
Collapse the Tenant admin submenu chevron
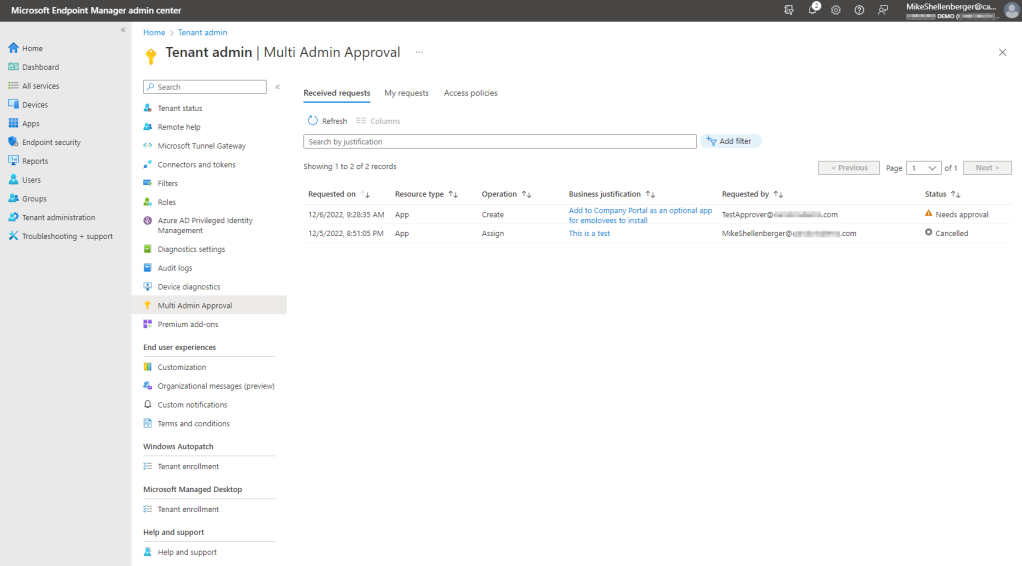[x=277, y=87]
